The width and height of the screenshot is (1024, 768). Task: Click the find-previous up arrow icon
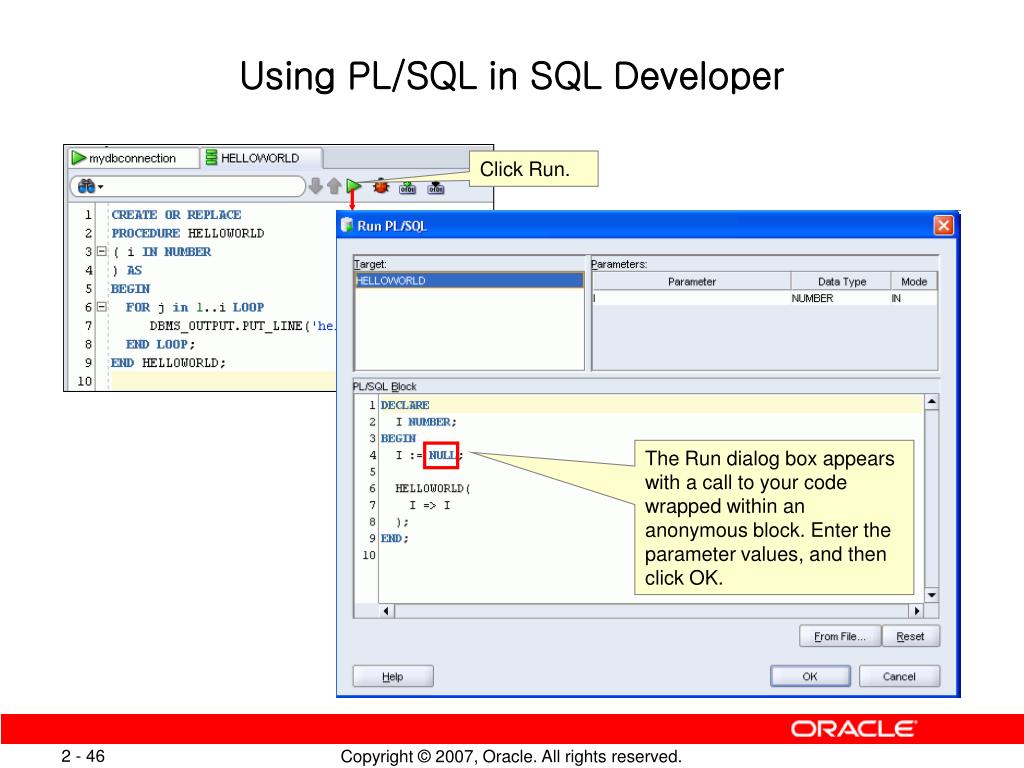[x=334, y=187]
